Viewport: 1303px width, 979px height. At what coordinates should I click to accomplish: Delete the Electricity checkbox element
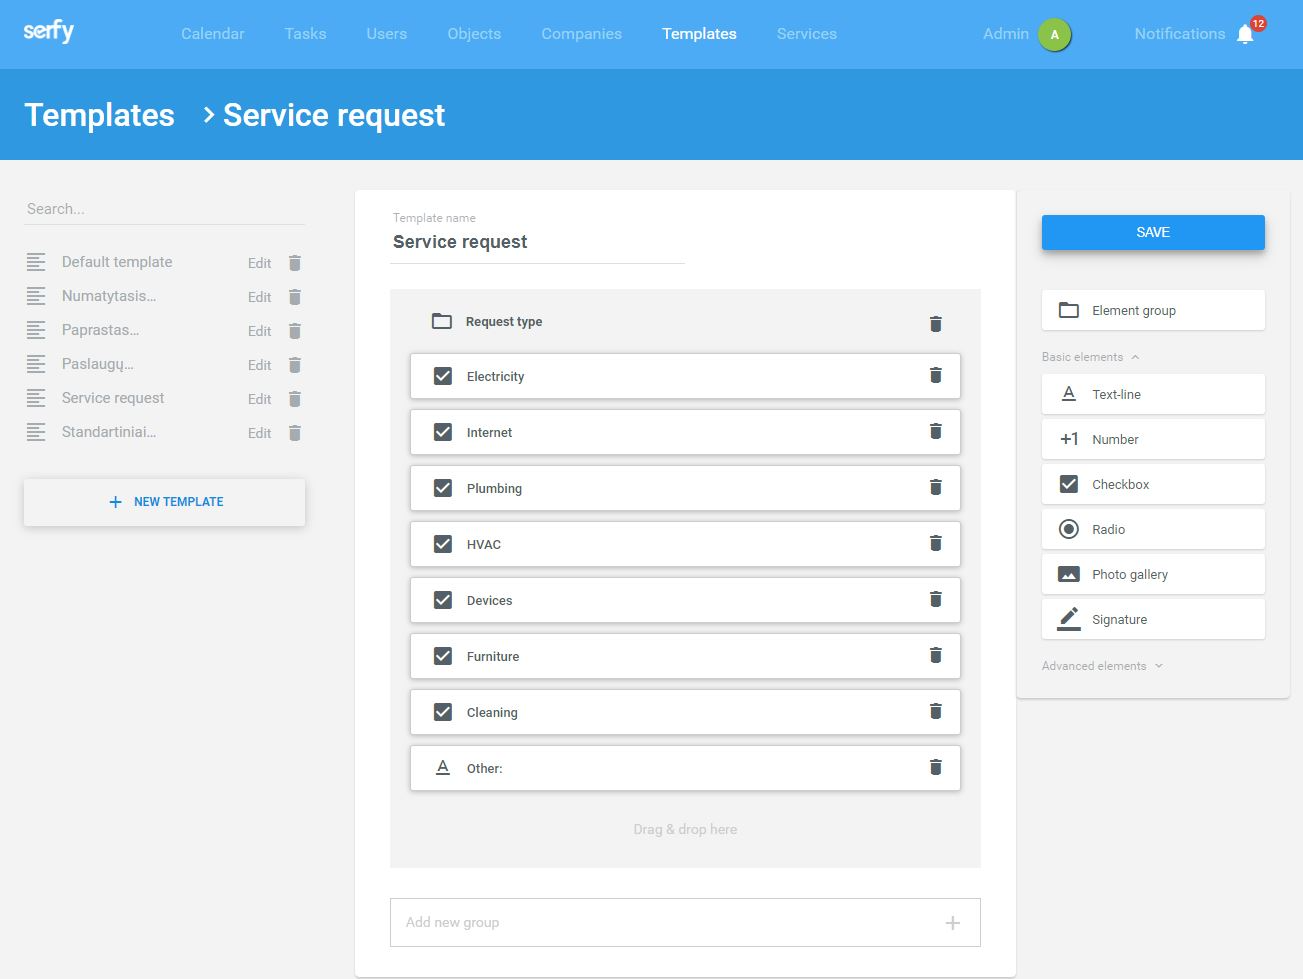(935, 375)
